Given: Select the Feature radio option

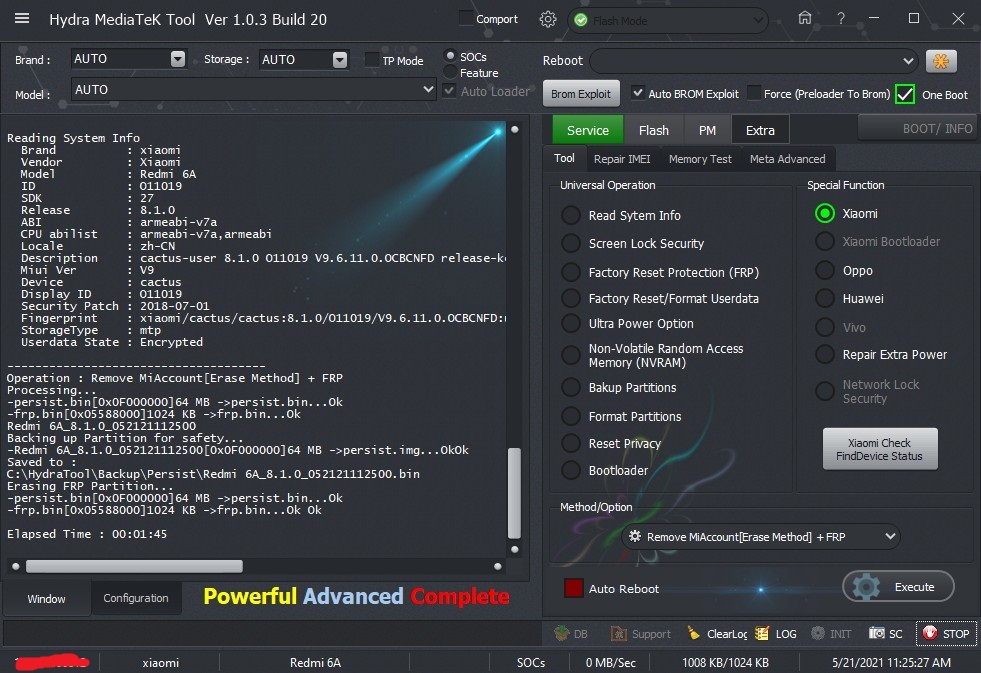Looking at the screenshot, I should (x=450, y=72).
